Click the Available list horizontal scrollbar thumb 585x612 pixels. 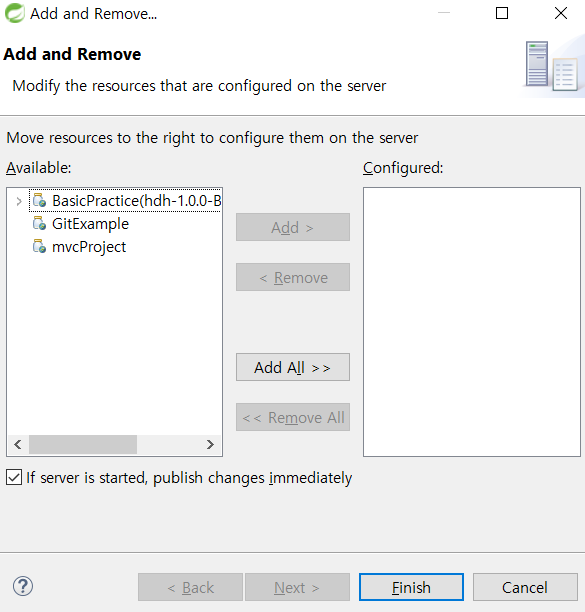click(83, 444)
